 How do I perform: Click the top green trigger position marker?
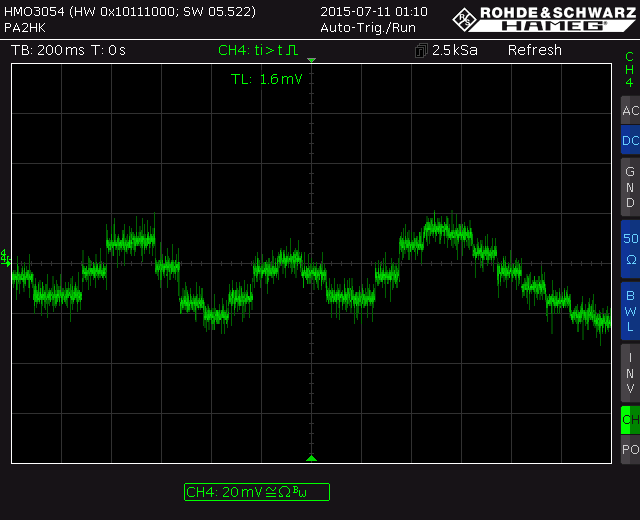(311, 61)
